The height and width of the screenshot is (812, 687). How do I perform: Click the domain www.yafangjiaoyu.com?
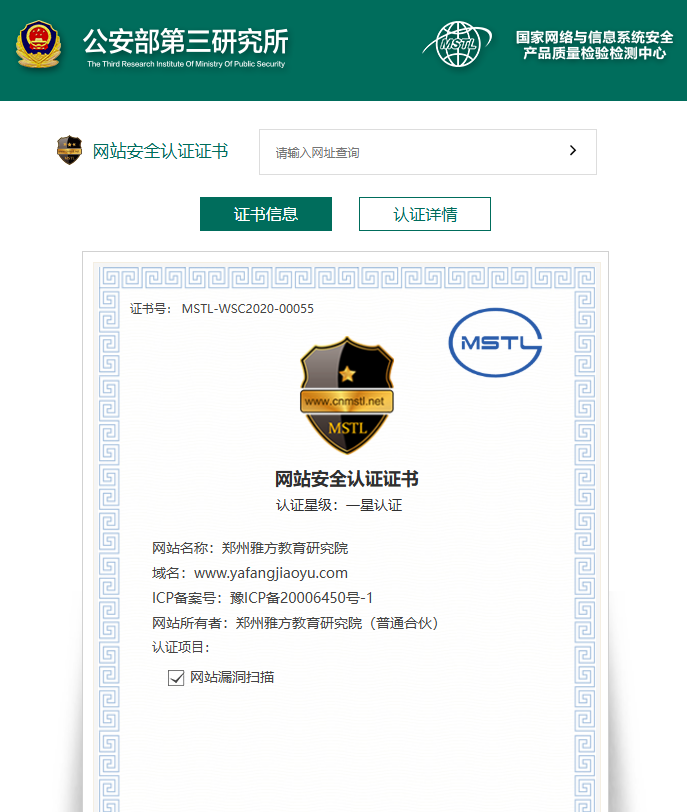pos(270,573)
